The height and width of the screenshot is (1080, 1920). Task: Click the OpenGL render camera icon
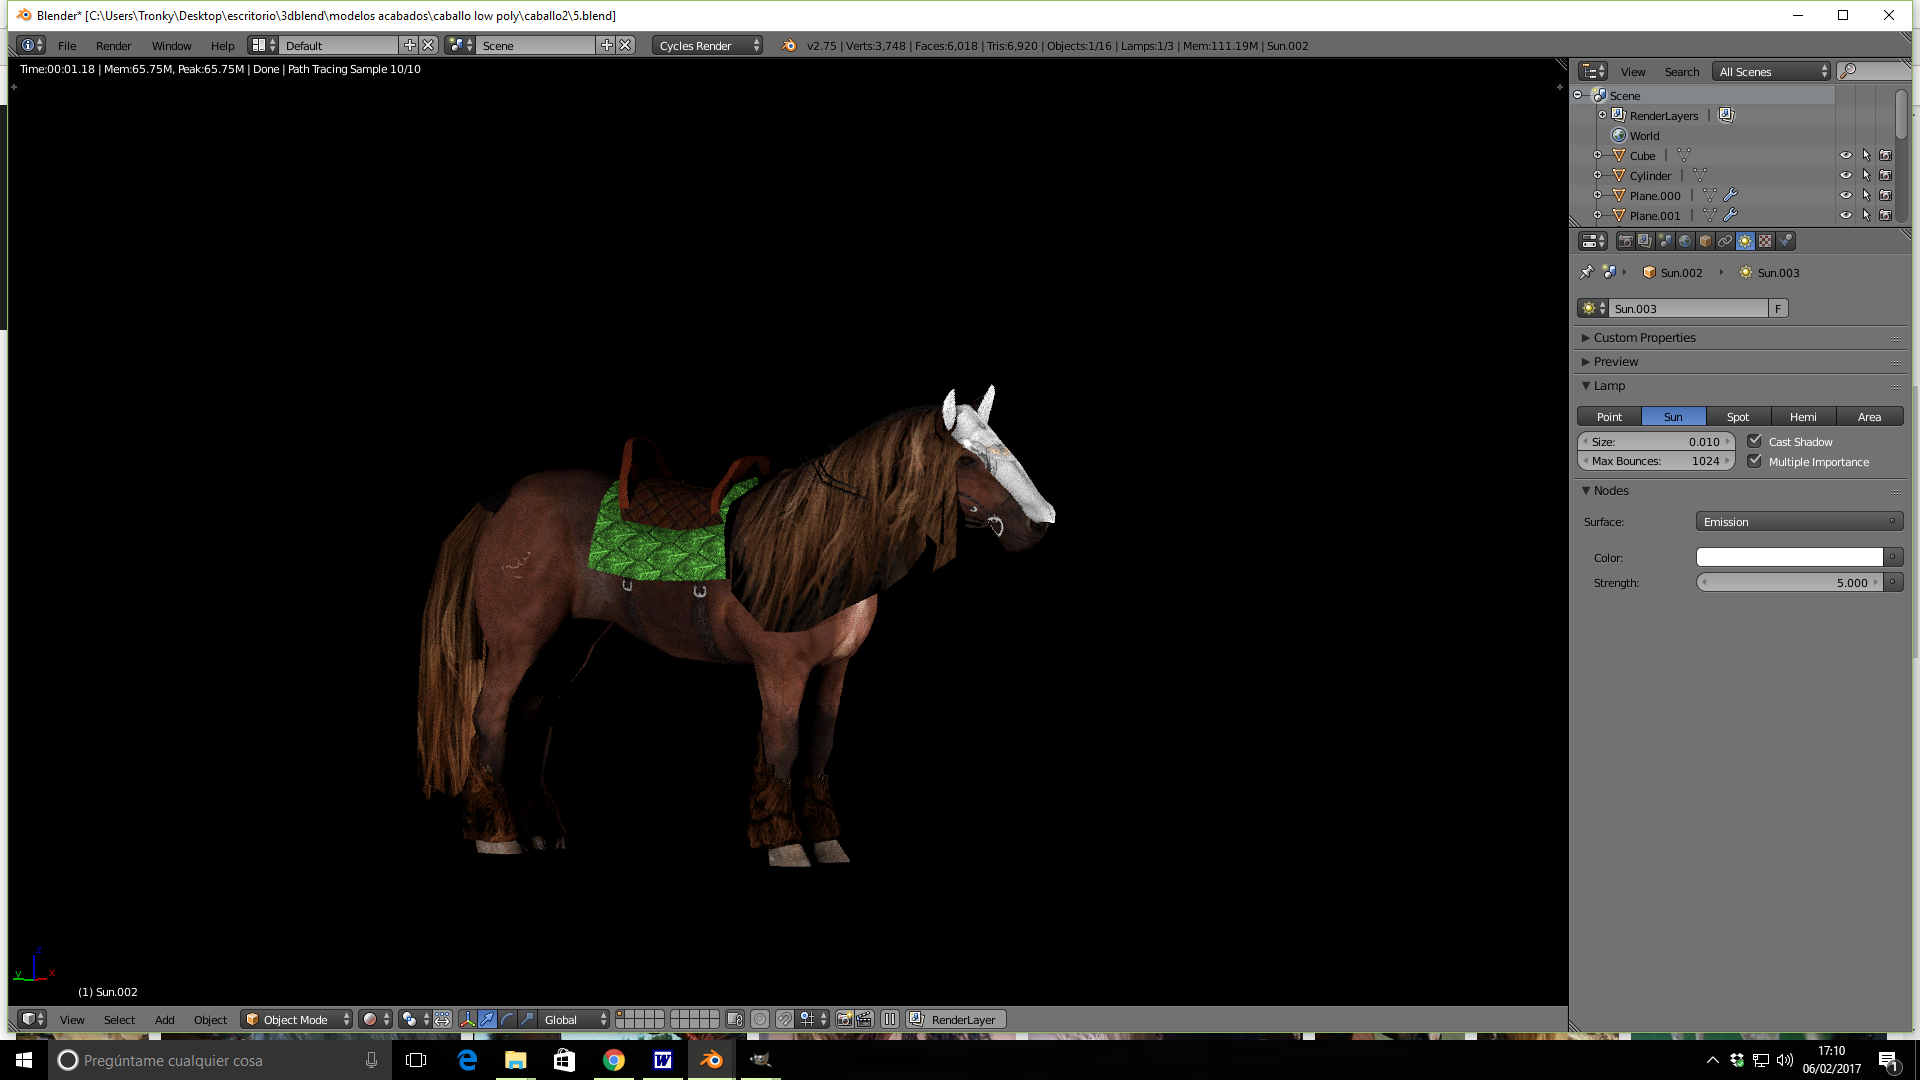point(845,1019)
